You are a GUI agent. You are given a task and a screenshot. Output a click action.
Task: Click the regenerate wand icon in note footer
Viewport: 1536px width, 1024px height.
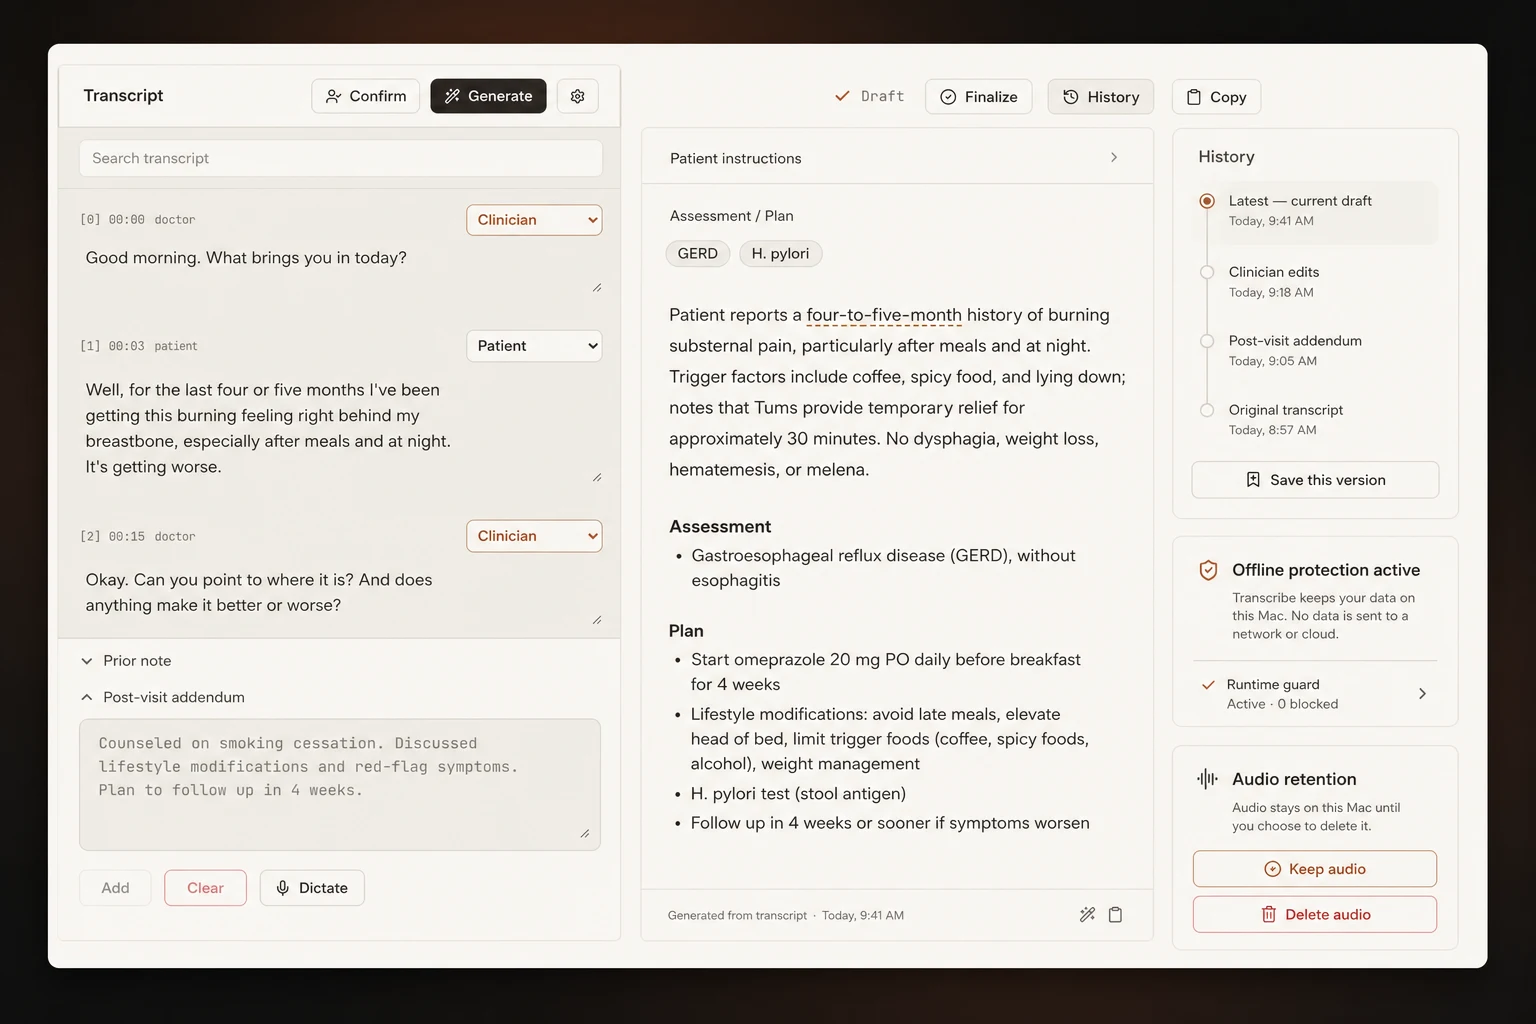[x=1087, y=914]
